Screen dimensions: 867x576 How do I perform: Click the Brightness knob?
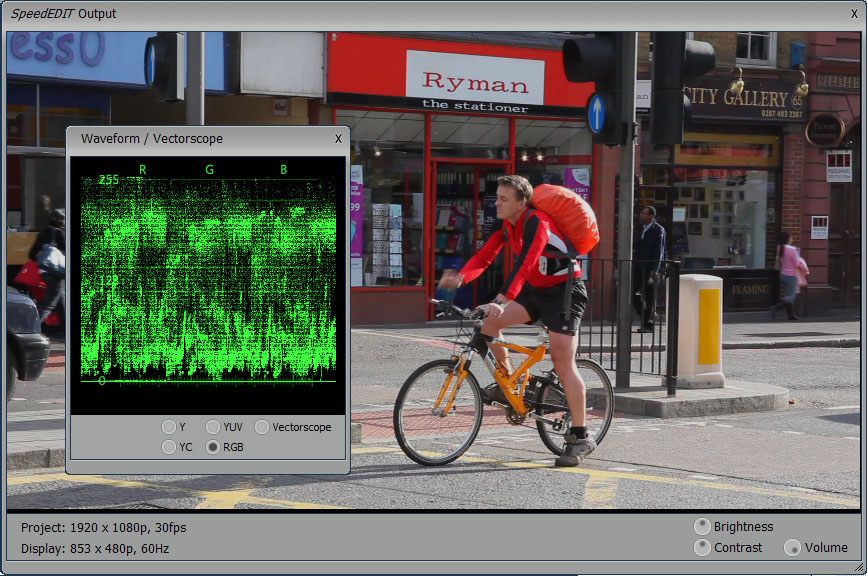[703, 527]
